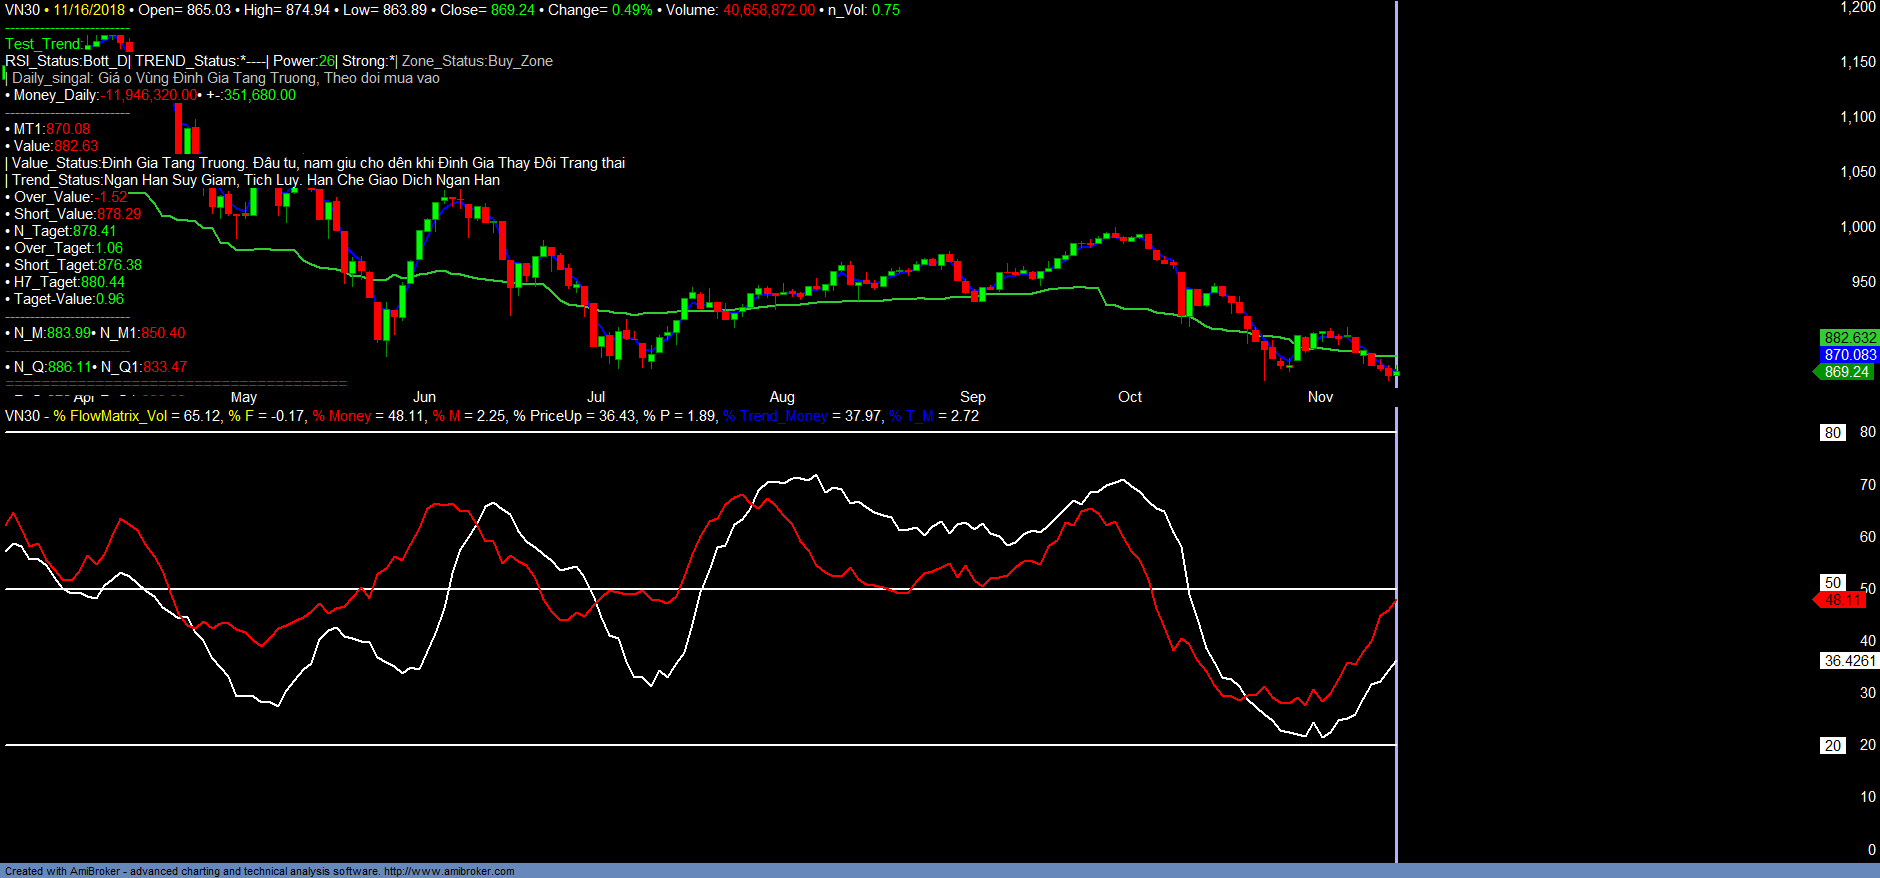Click the VN30 ticker symbol in title
The width and height of the screenshot is (1880, 878).
[22, 10]
